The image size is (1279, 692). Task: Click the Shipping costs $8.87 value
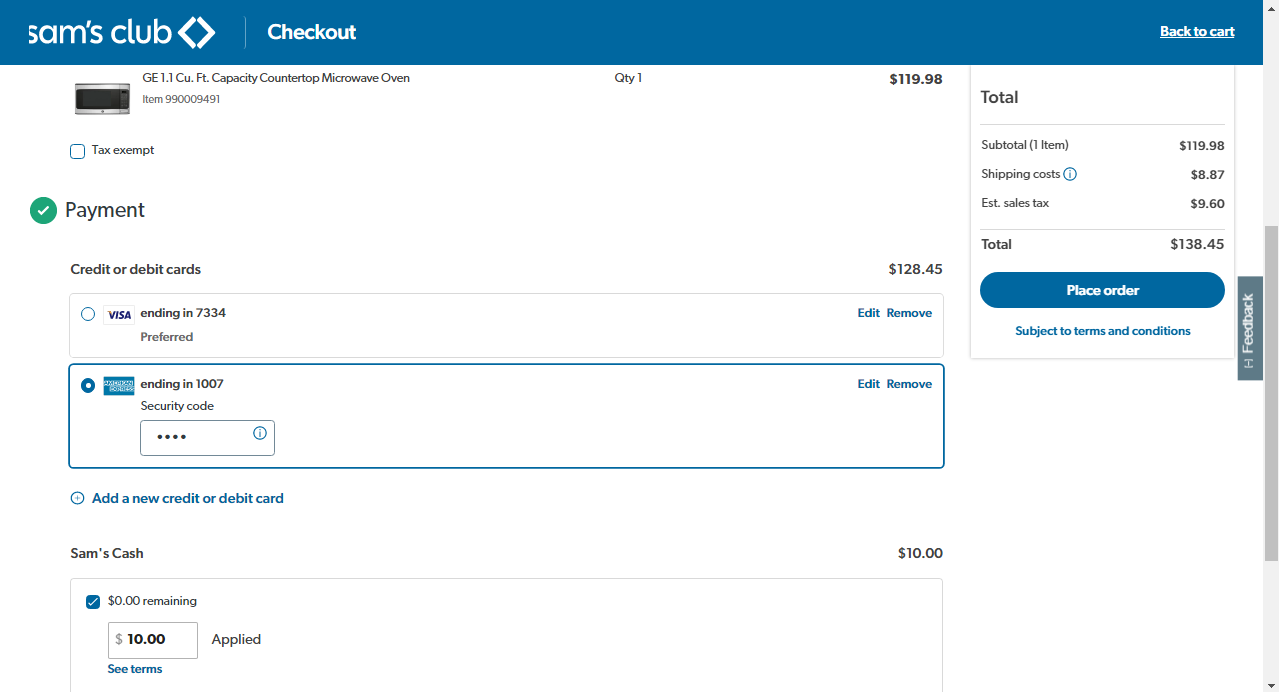tap(1207, 175)
